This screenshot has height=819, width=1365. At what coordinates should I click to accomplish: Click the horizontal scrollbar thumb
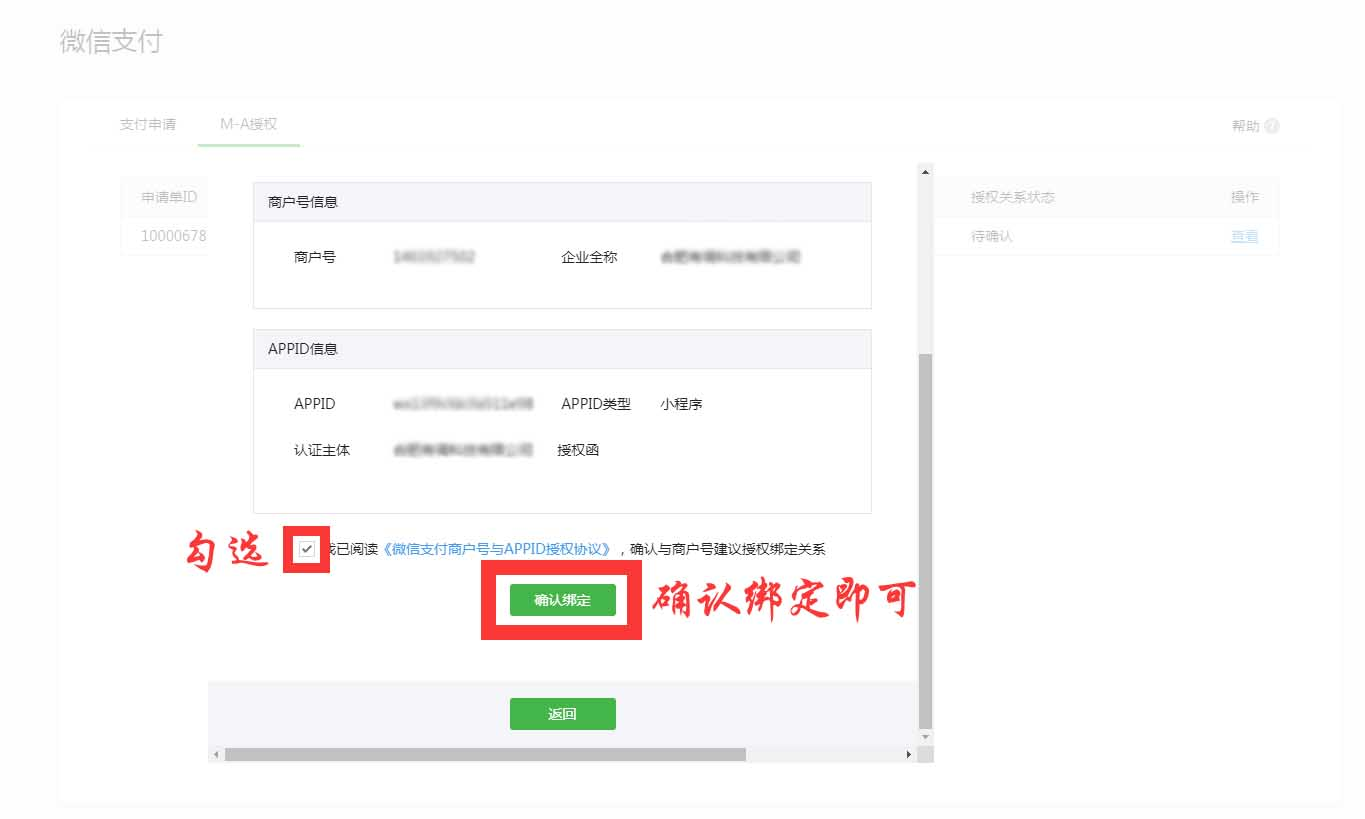tap(485, 754)
